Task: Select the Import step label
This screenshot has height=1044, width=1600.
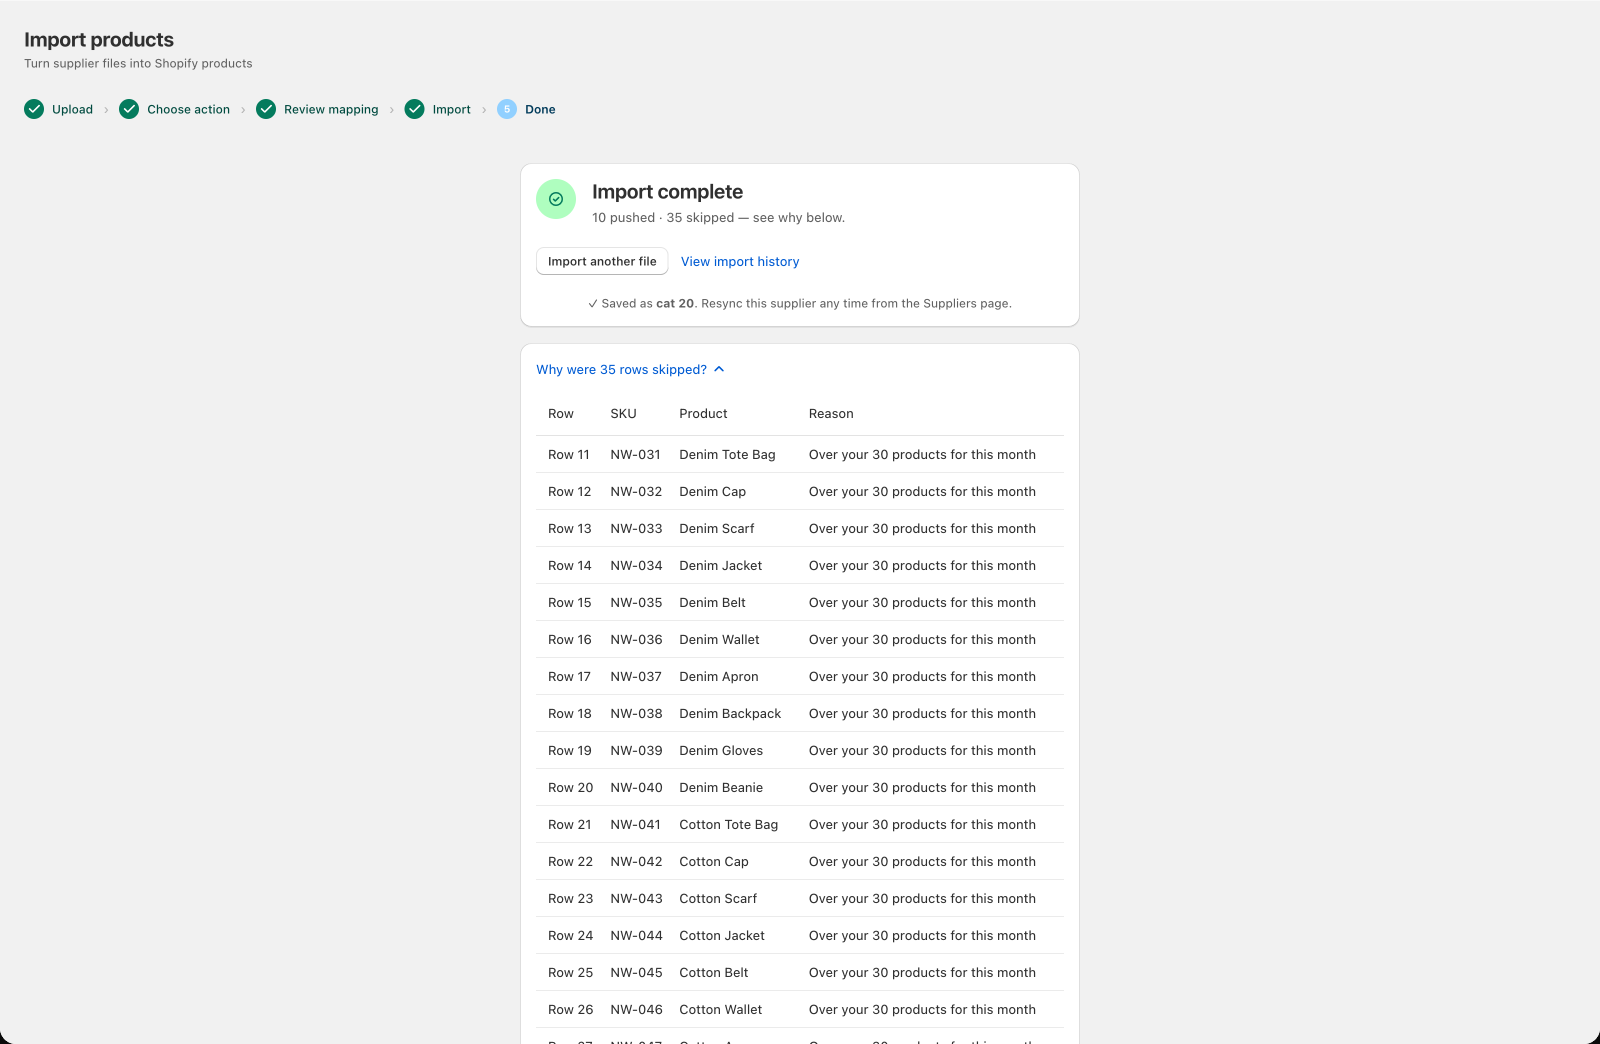Action: point(451,110)
